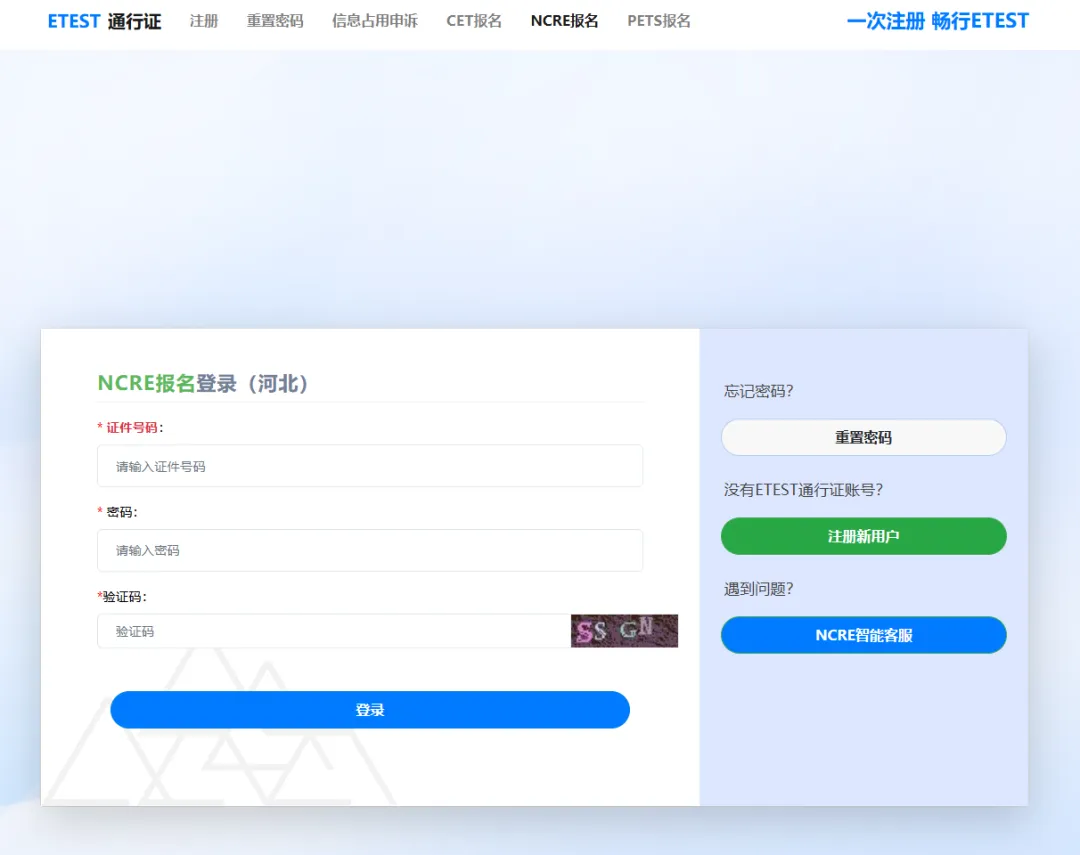Click the NCRE报名登录（河北） heading

[202, 383]
